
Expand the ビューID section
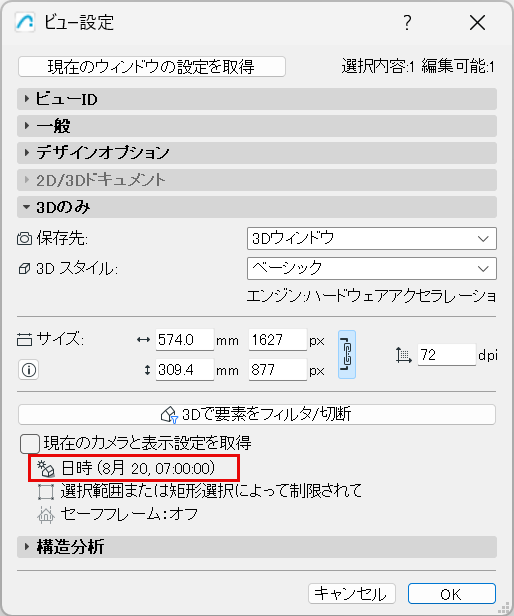[x=257, y=99]
